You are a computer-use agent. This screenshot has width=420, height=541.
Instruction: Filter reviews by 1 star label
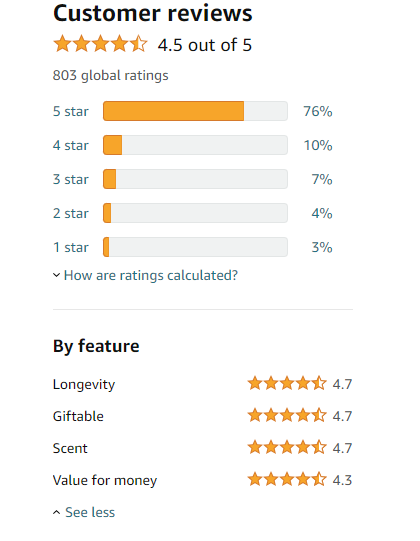71,247
